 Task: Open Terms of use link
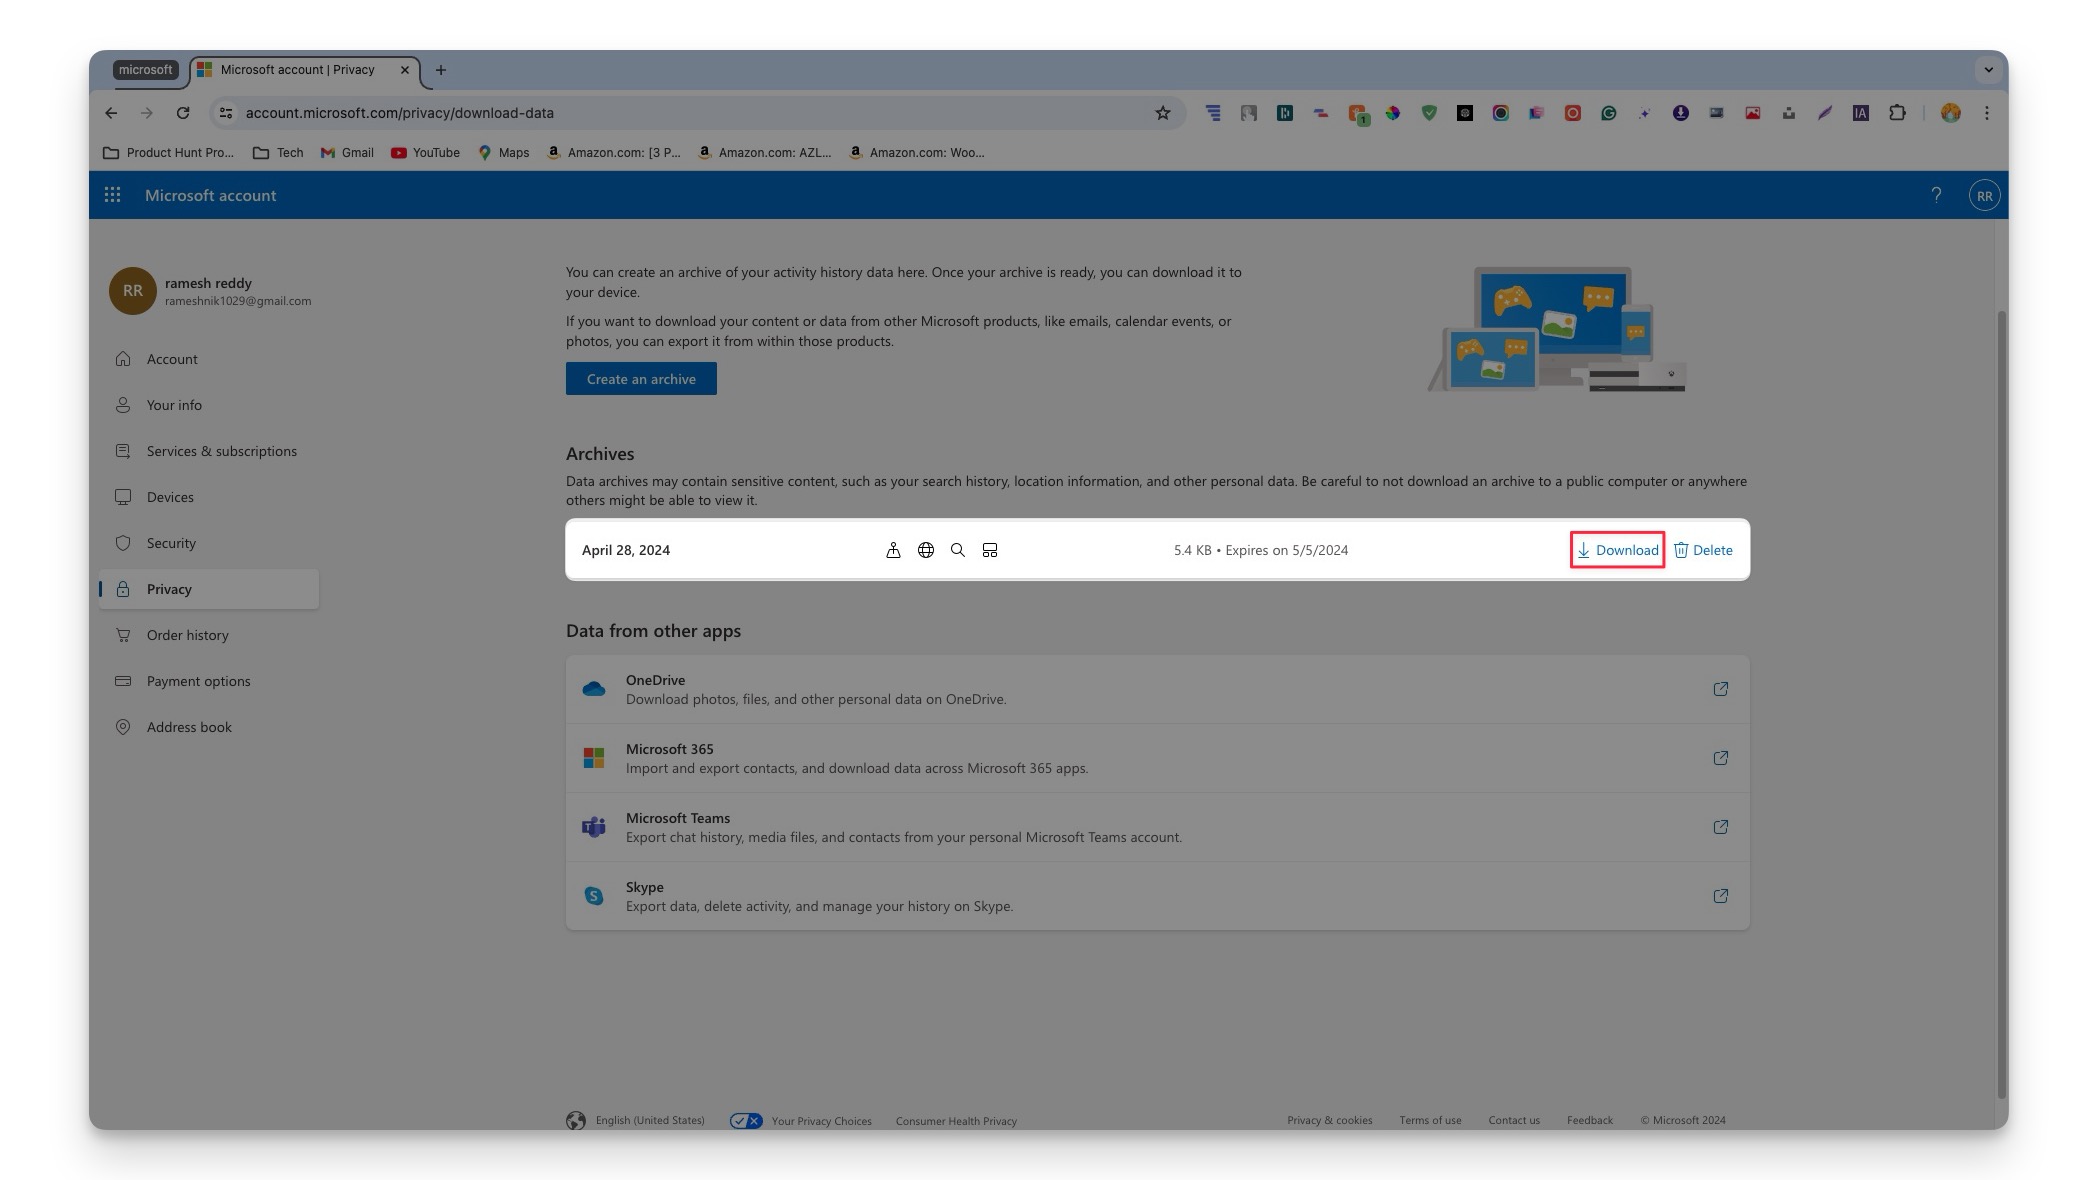click(1430, 1120)
